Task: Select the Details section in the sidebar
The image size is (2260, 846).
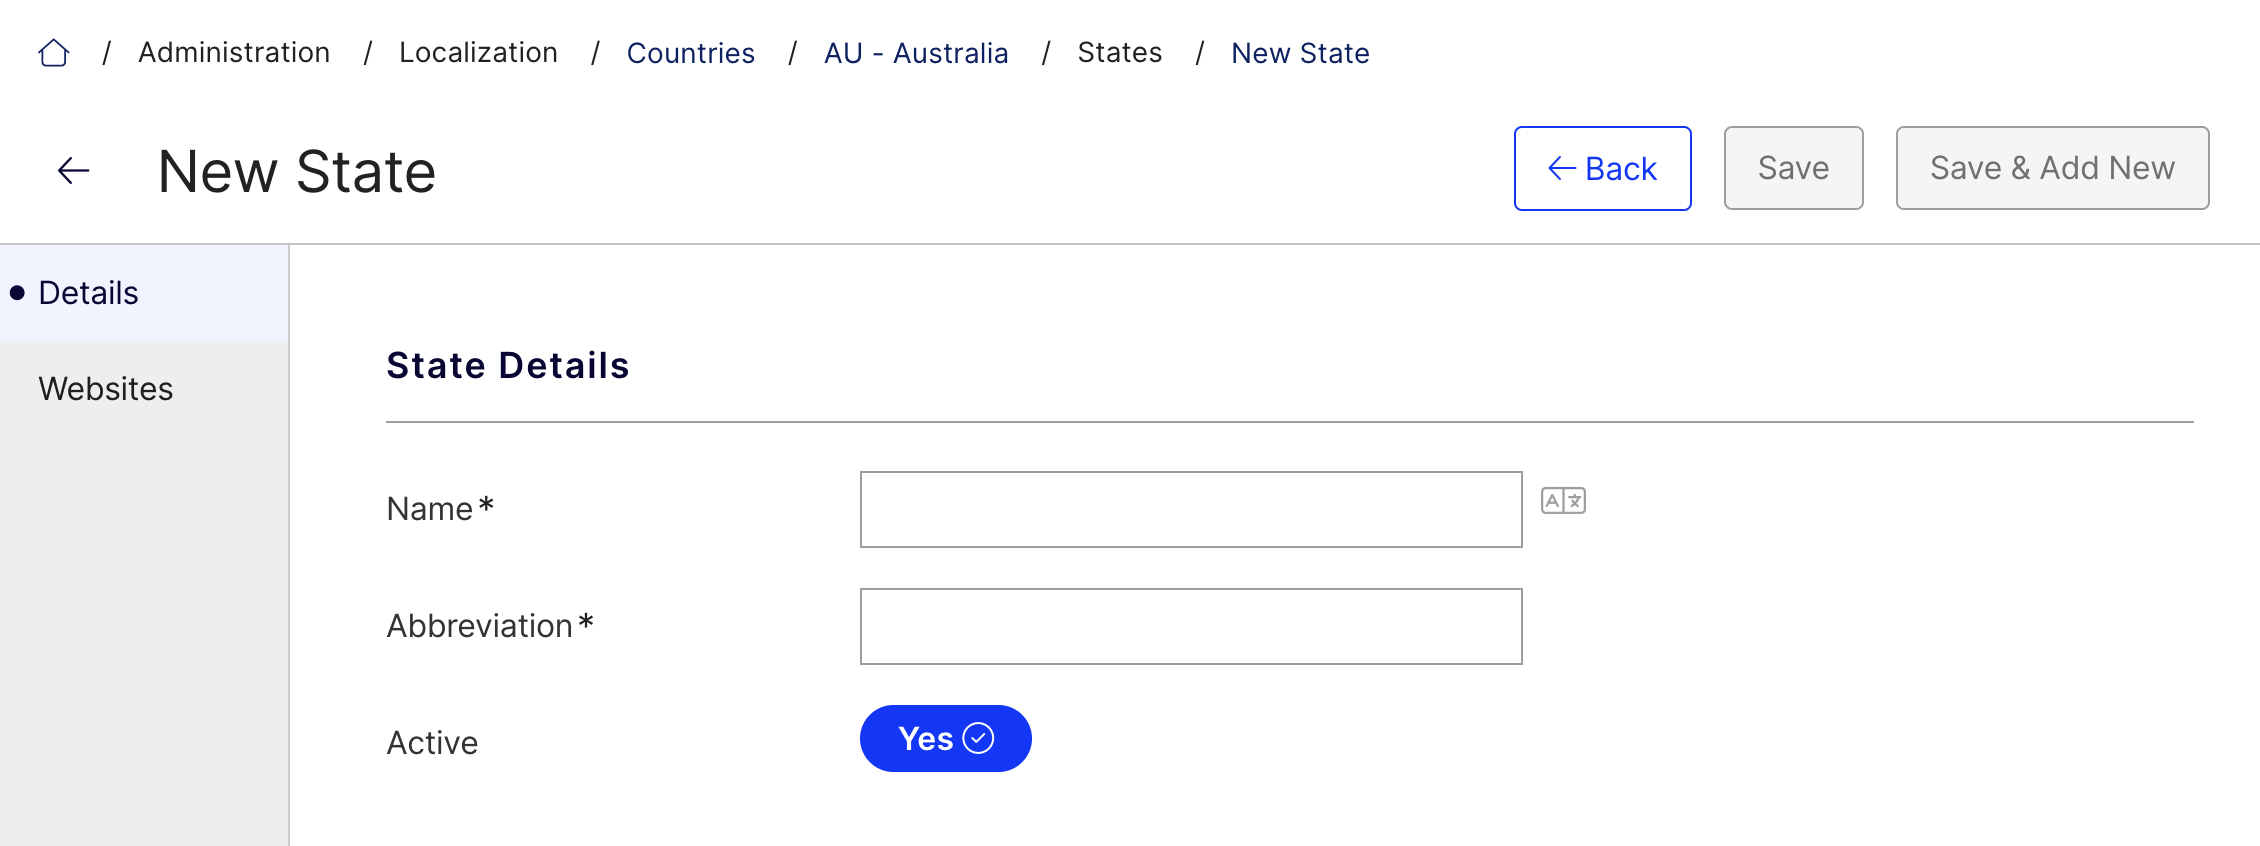Action: 88,292
